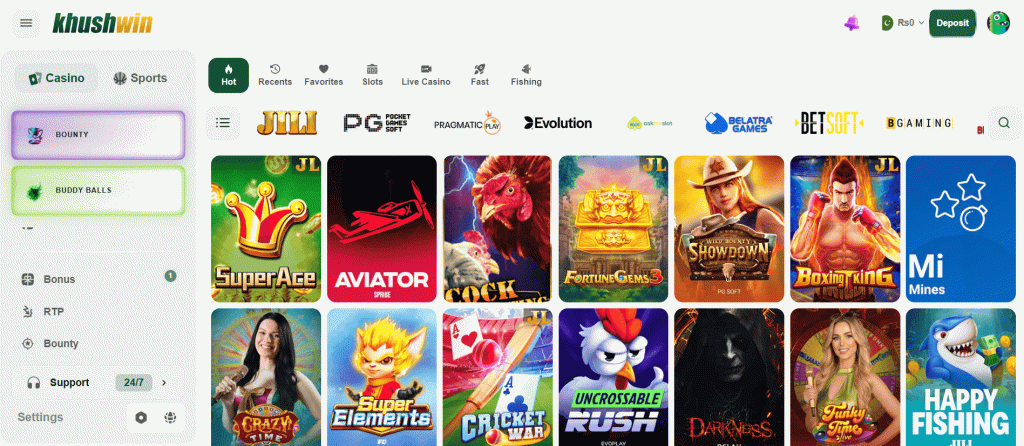Open the Bounty promo banner
Image resolution: width=1024 pixels, height=446 pixels.
pyautogui.click(x=98, y=135)
